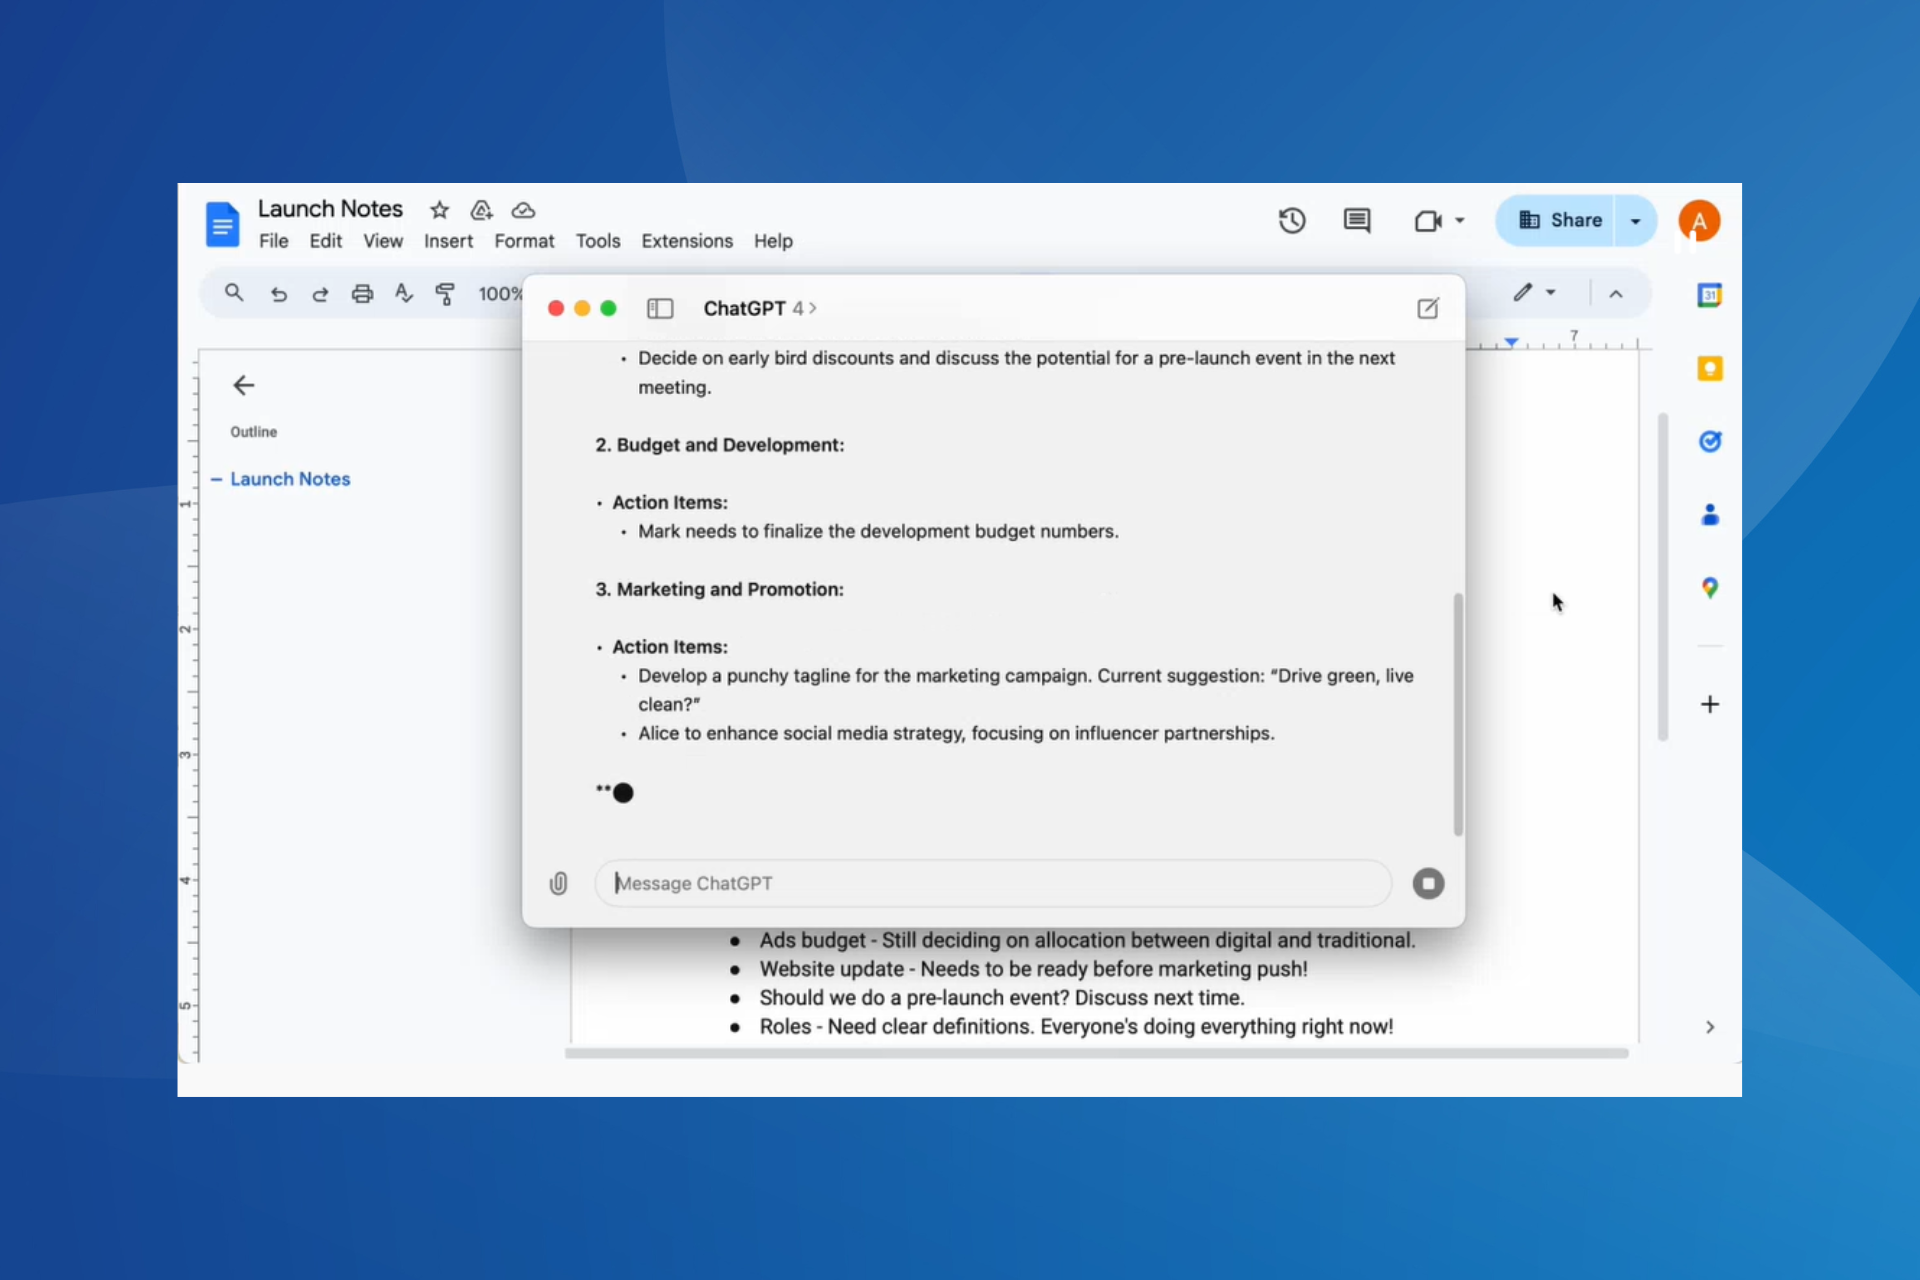
Task: Hide side panel with right chevron
Action: click(x=1710, y=1027)
